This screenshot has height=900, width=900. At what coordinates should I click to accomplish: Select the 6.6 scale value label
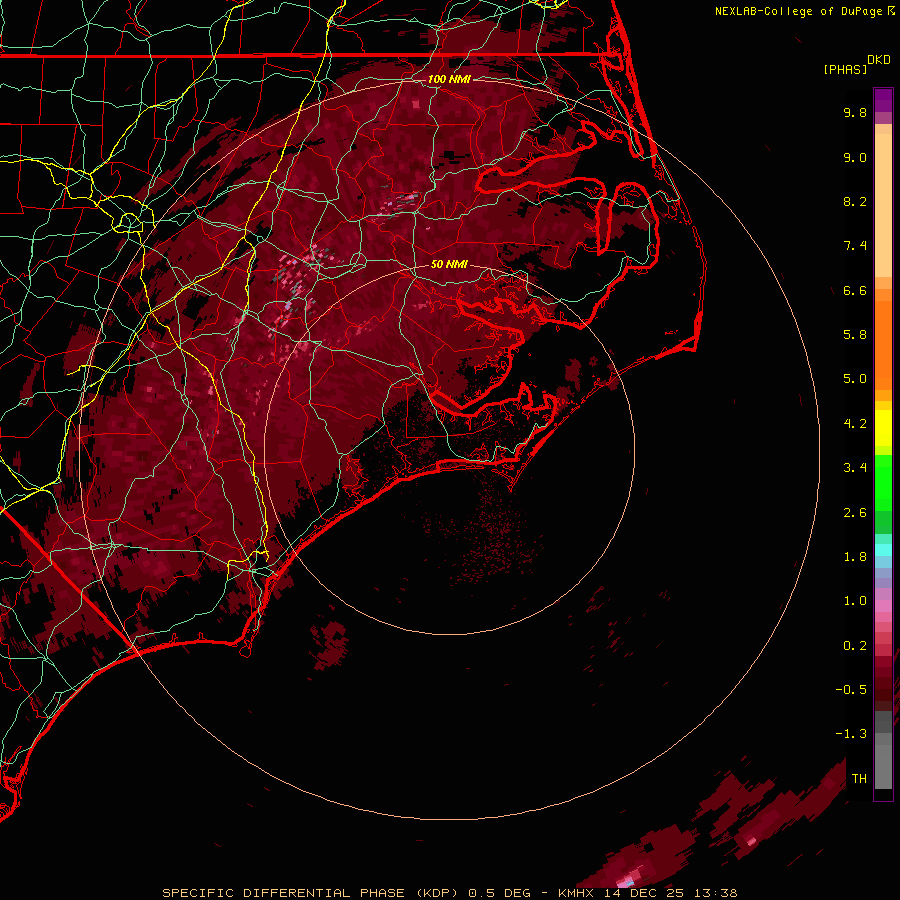[855, 290]
